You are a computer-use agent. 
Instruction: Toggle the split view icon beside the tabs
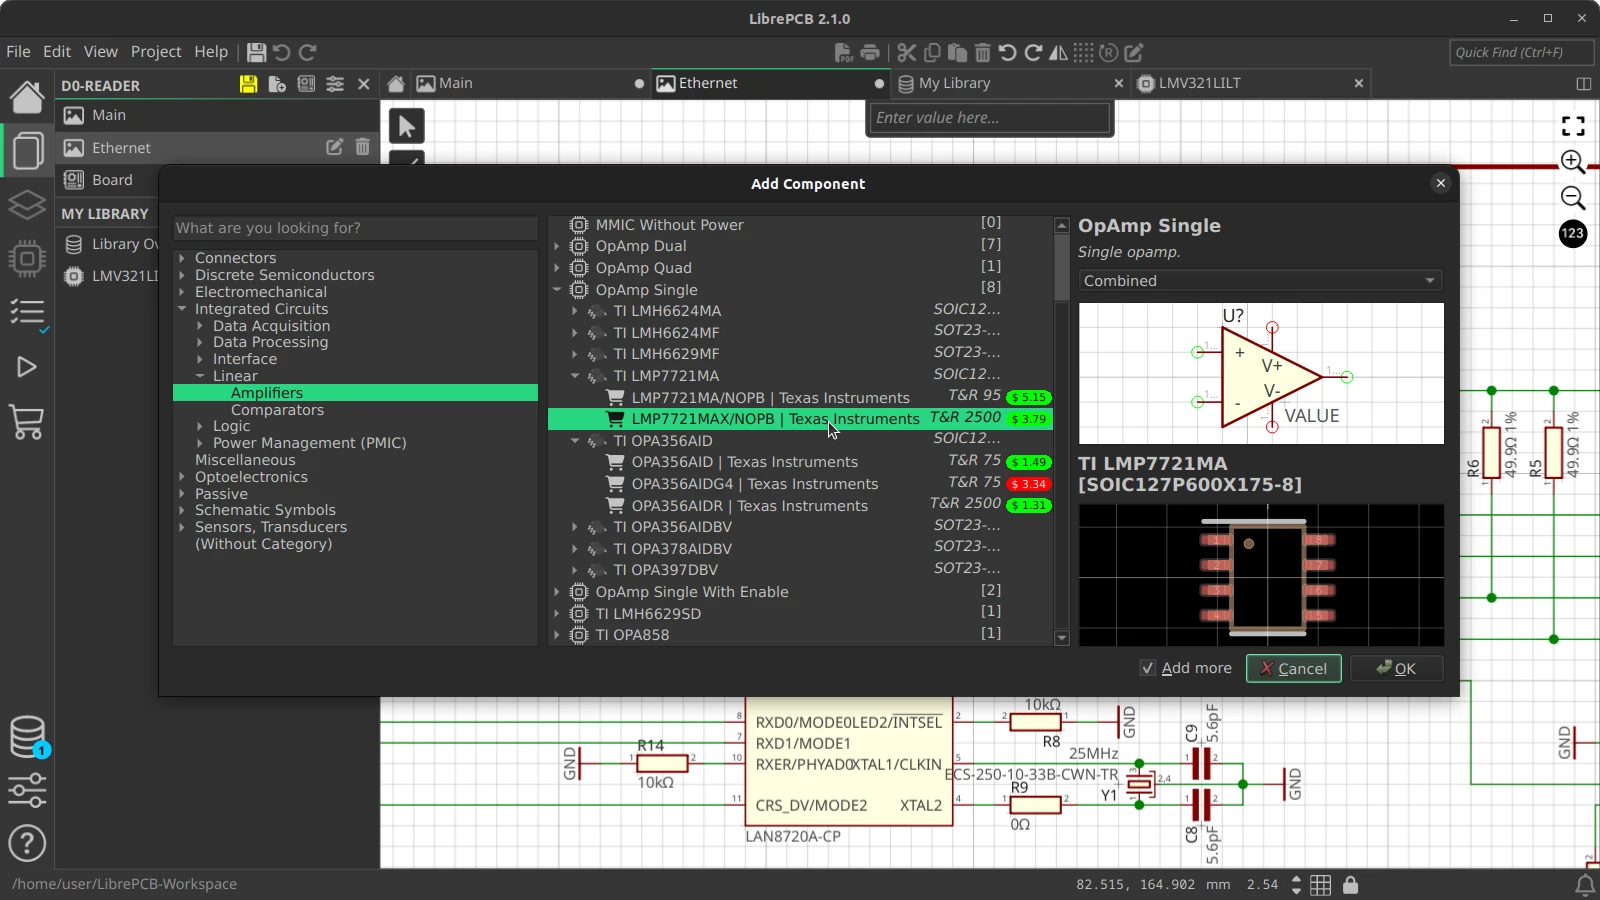(x=1583, y=83)
